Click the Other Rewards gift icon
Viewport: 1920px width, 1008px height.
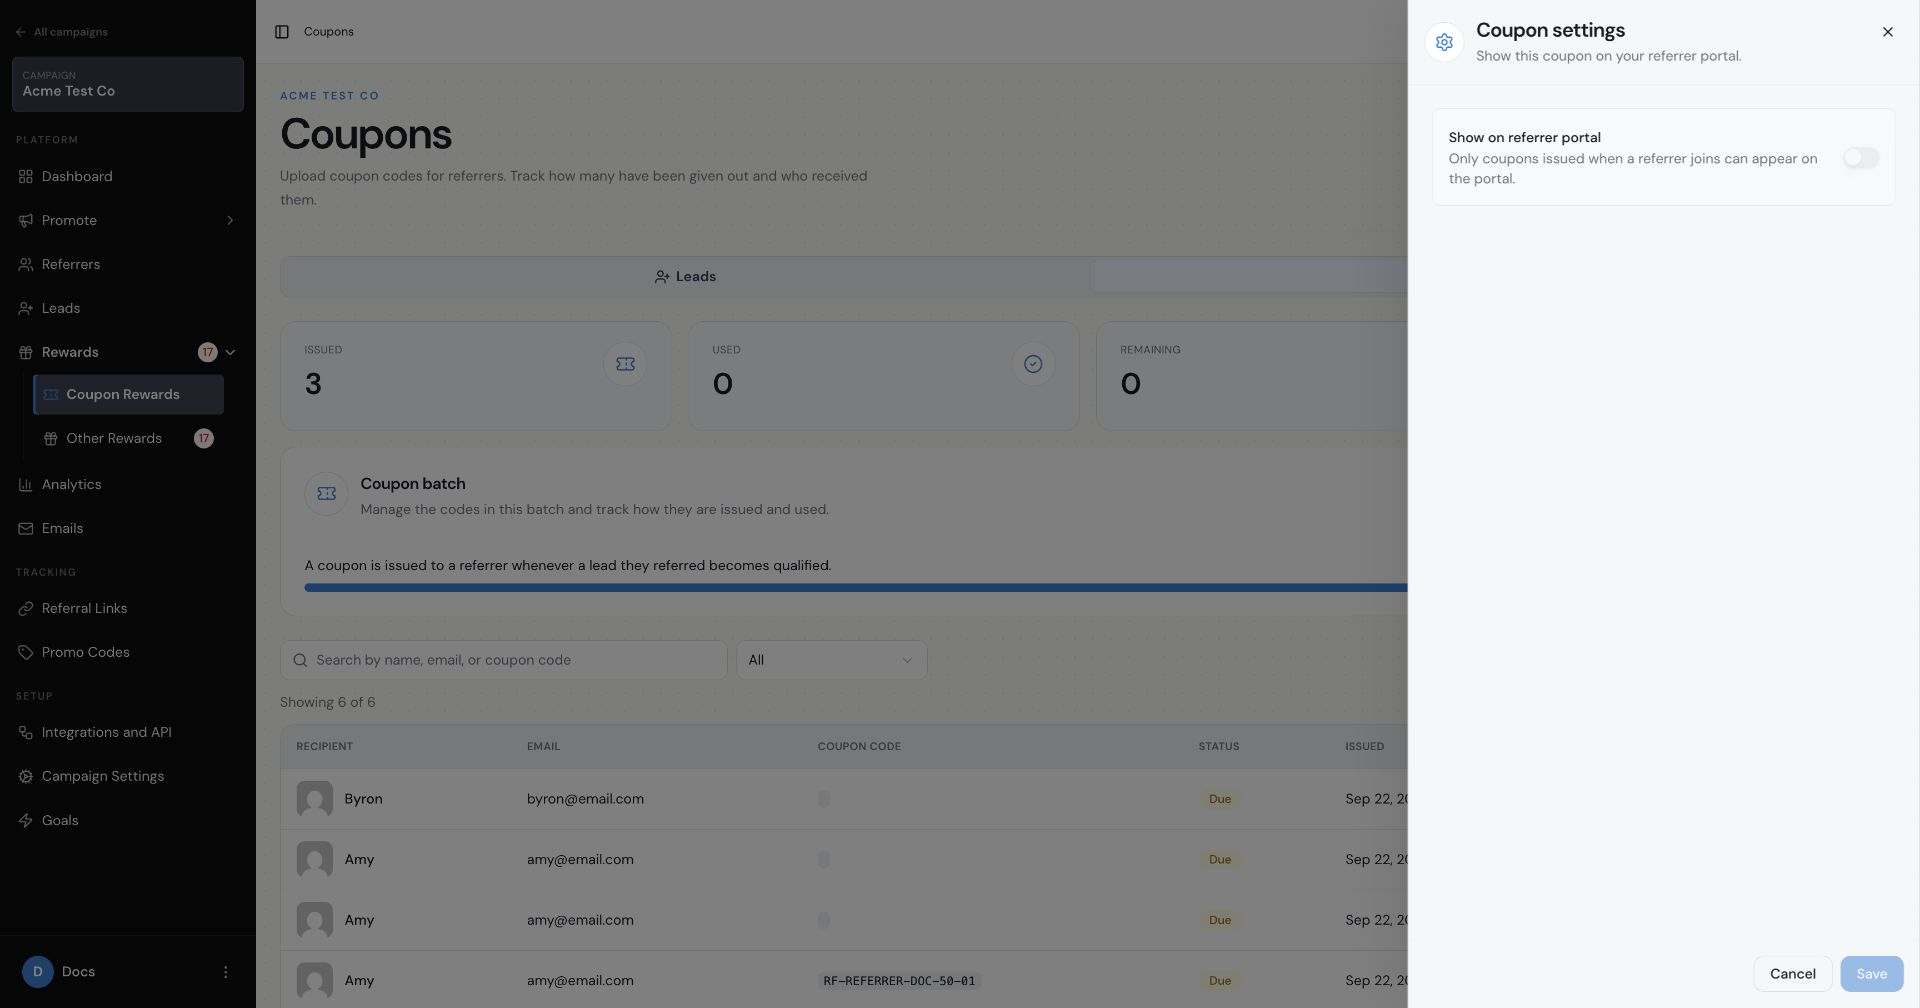(x=51, y=438)
